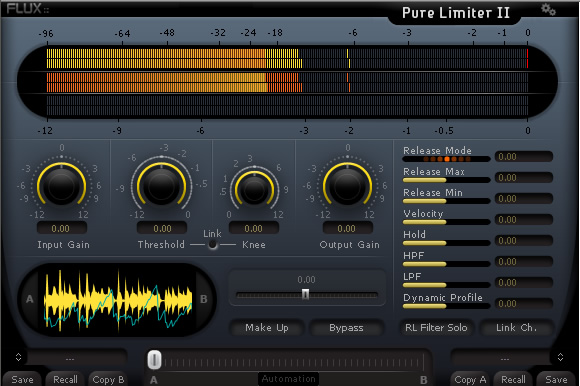Click the Release Mode selector bar
The height and width of the screenshot is (386, 580).
446,159
